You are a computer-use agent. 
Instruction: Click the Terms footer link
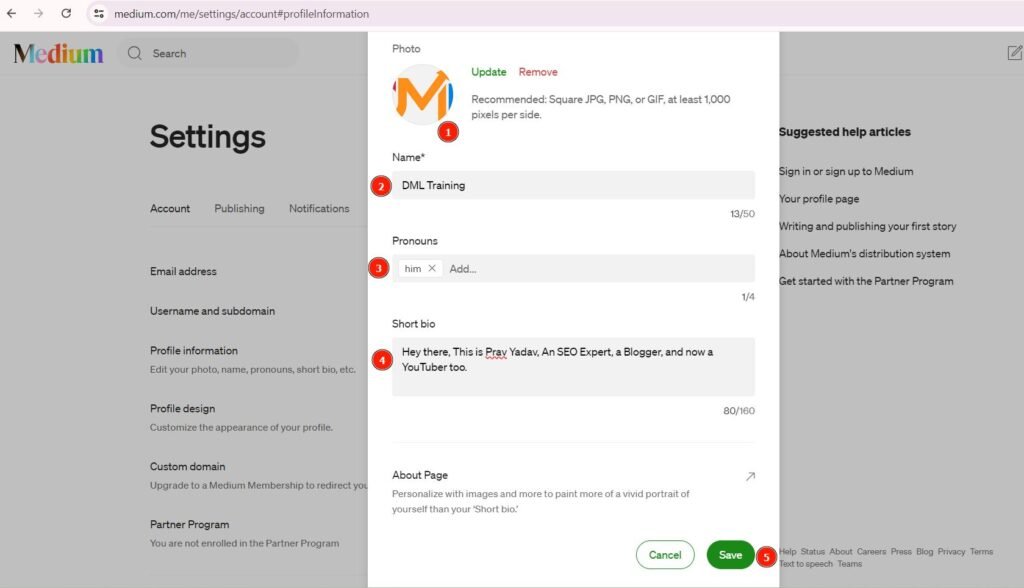click(982, 551)
